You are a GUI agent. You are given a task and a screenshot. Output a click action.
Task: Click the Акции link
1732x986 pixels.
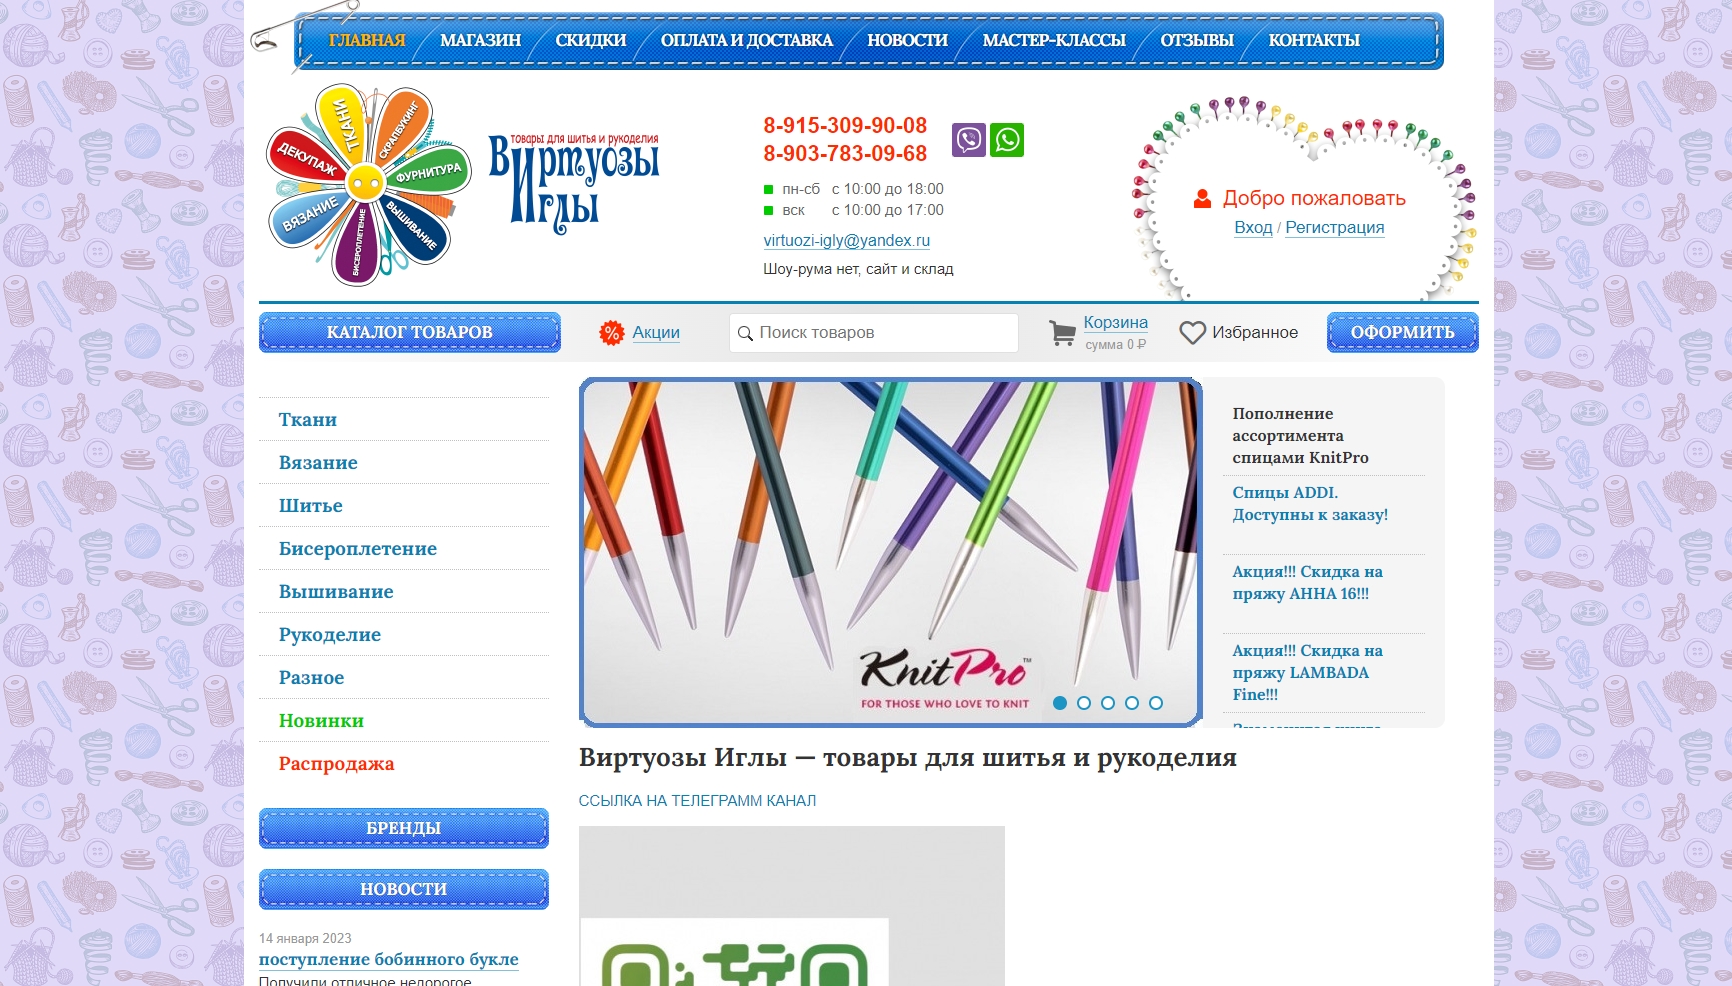(x=656, y=333)
